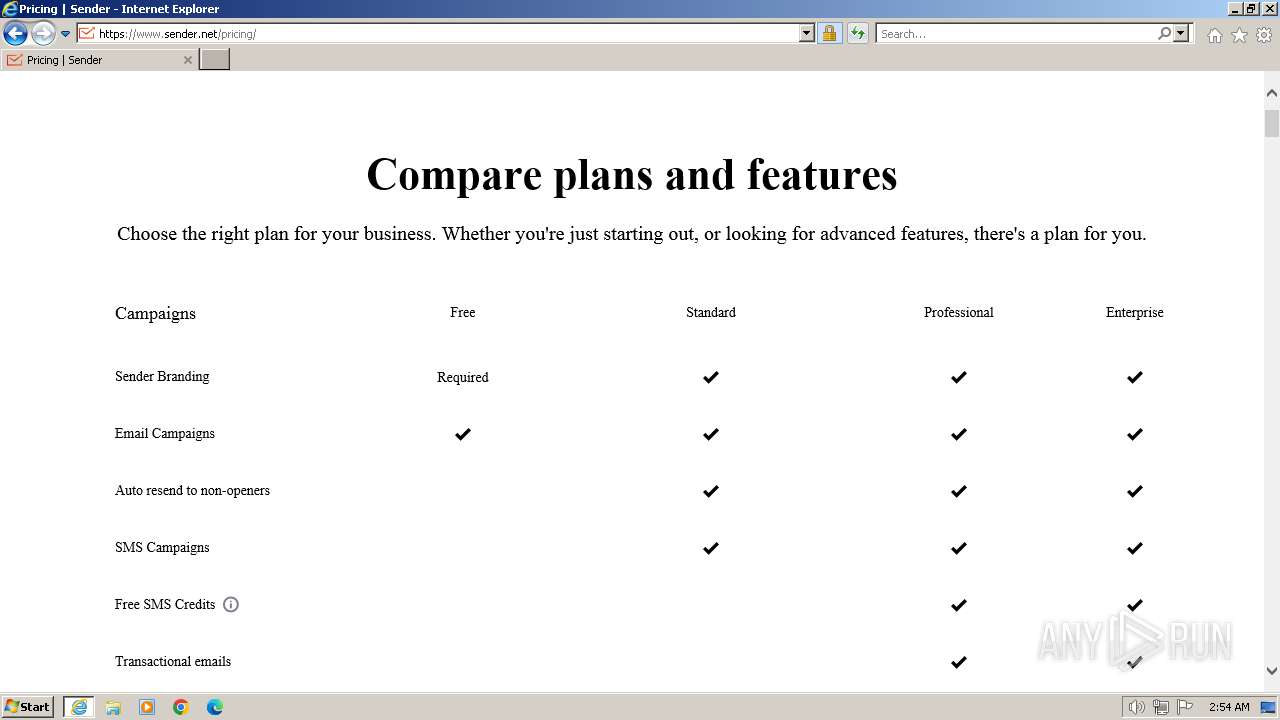Click Internet Explorer taskbar icon
Screen dimensions: 1280x720
tap(79, 707)
